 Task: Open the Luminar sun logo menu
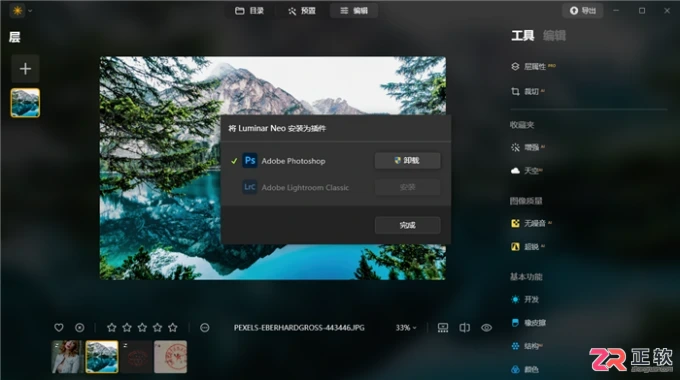[17, 10]
